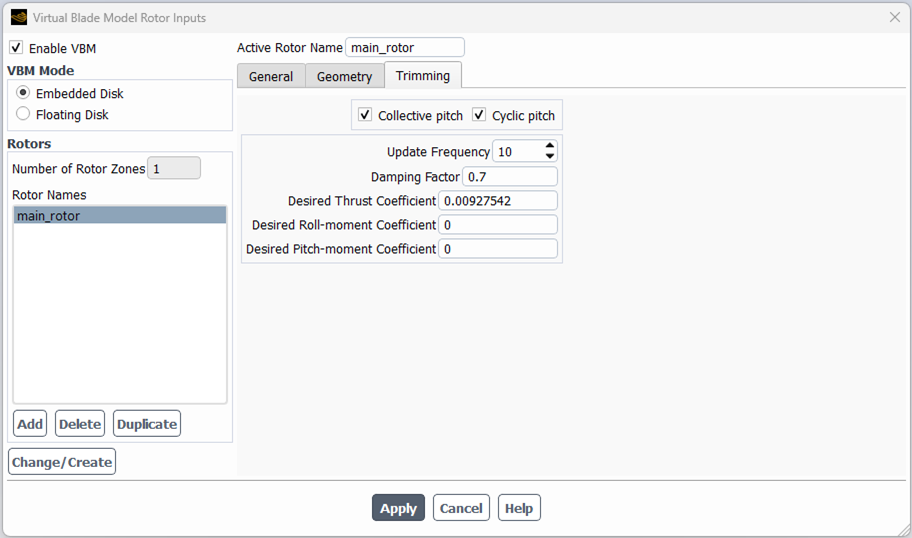This screenshot has width=912, height=538.
Task: Duplicate the main_rotor entry
Action: coord(147,424)
